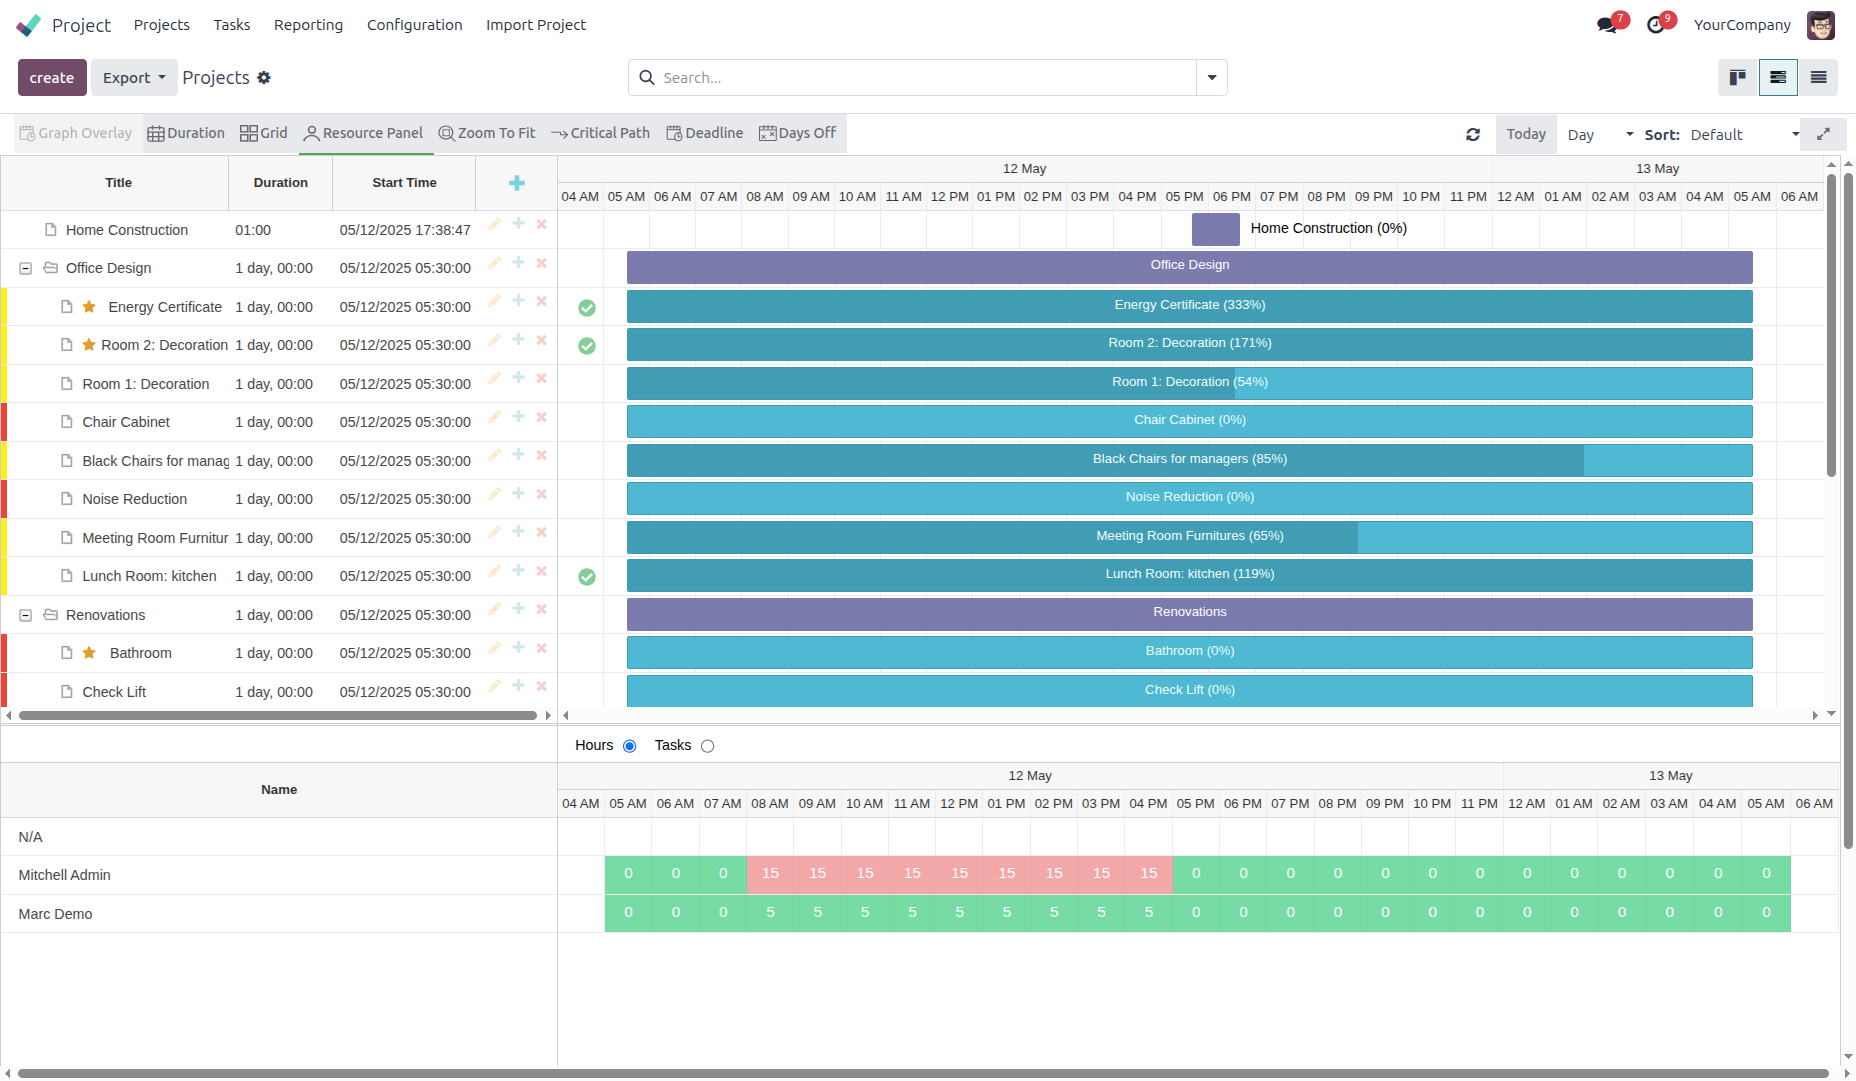Open the Configuration menu
The width and height of the screenshot is (1856, 1081).
[414, 25]
